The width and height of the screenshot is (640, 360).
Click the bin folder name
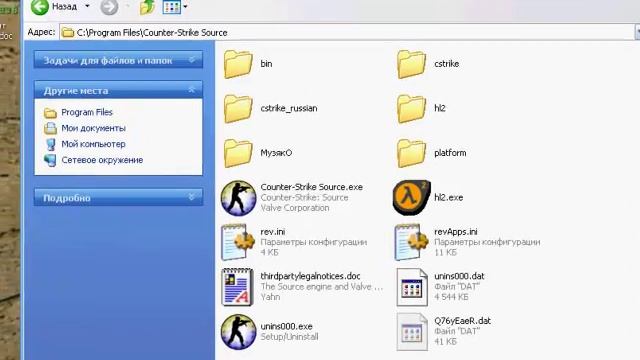click(x=266, y=64)
